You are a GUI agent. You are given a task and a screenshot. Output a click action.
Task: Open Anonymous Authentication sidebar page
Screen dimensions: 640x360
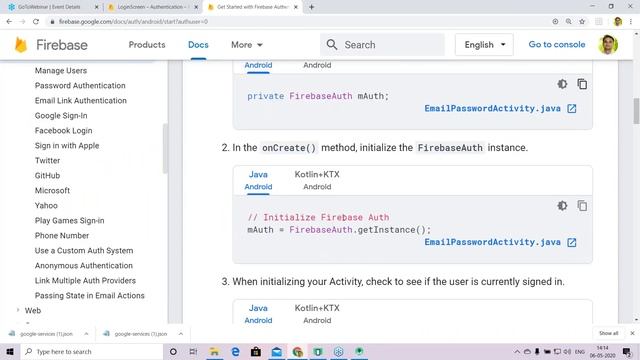point(84,266)
